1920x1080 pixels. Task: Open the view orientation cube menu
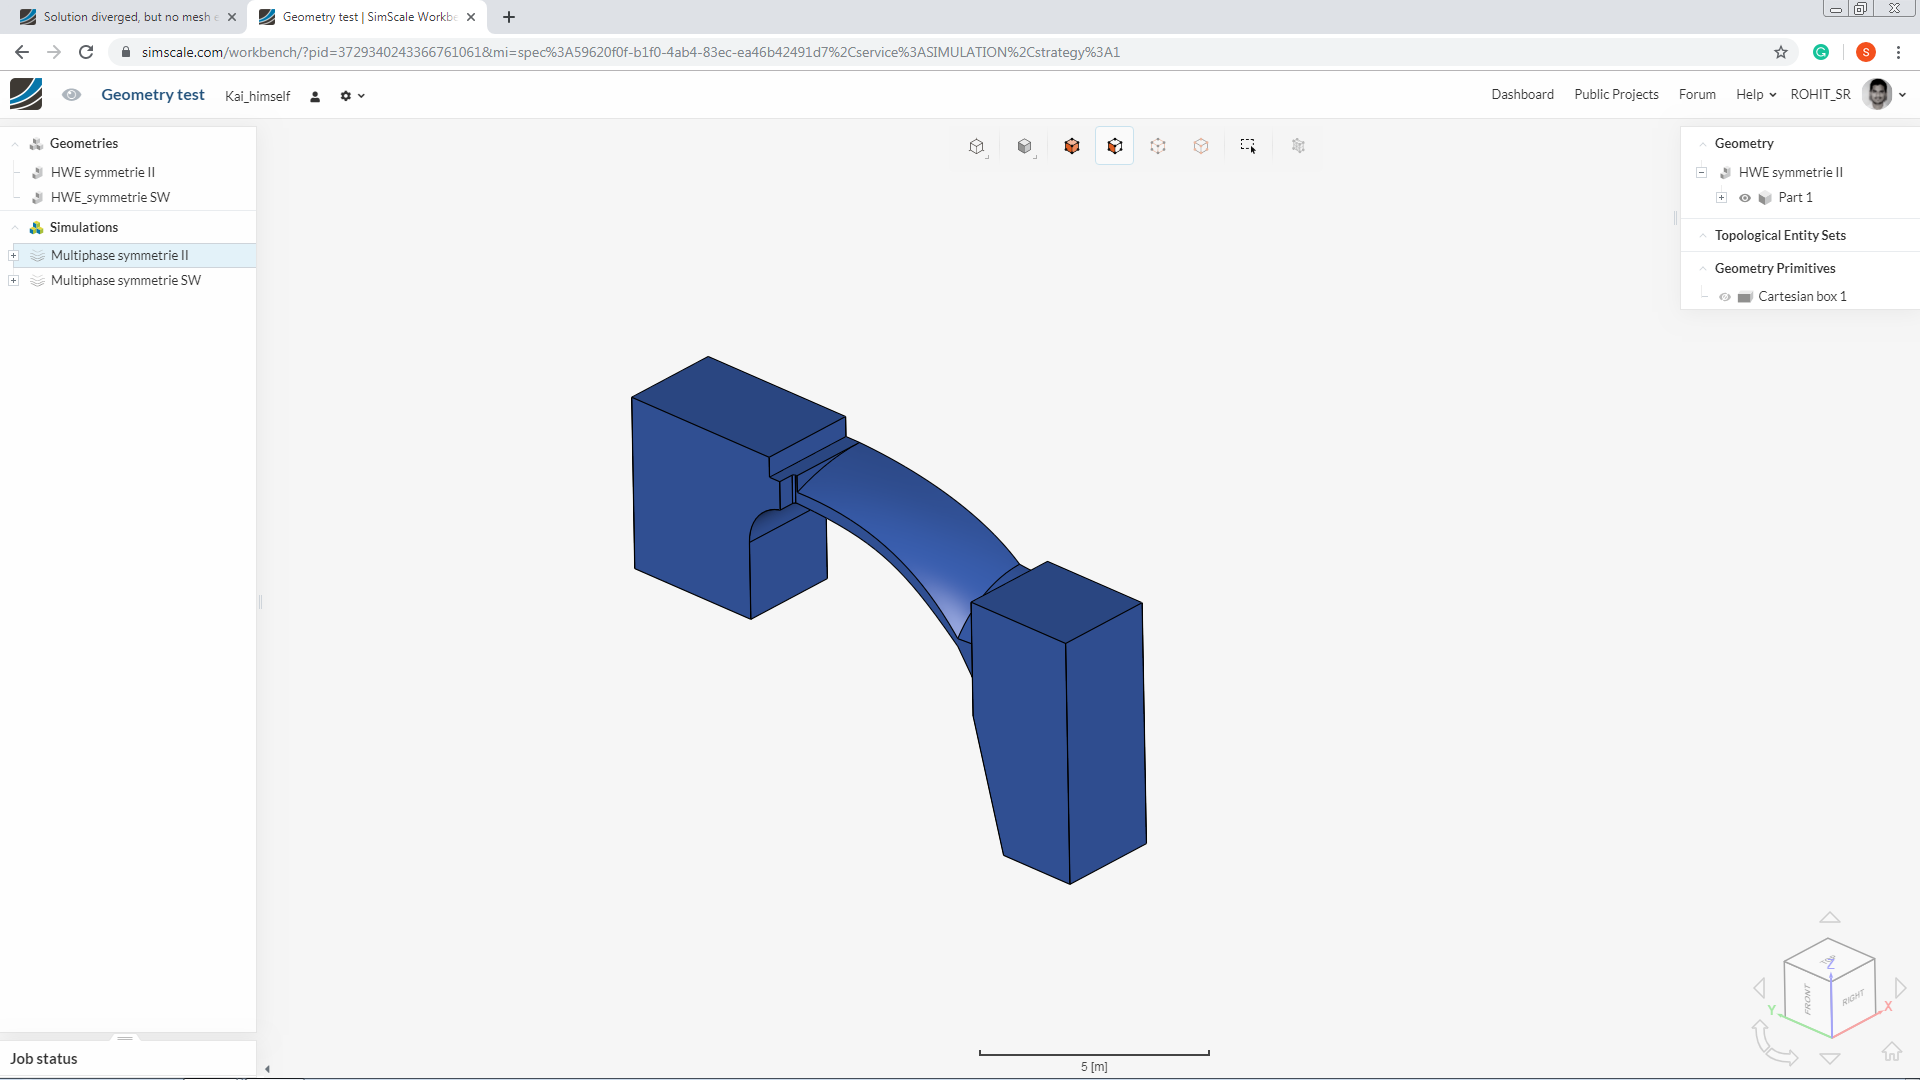click(x=977, y=146)
